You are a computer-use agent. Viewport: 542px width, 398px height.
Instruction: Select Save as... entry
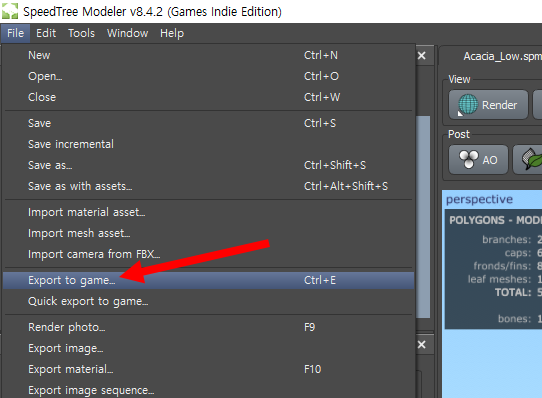tap(208, 165)
